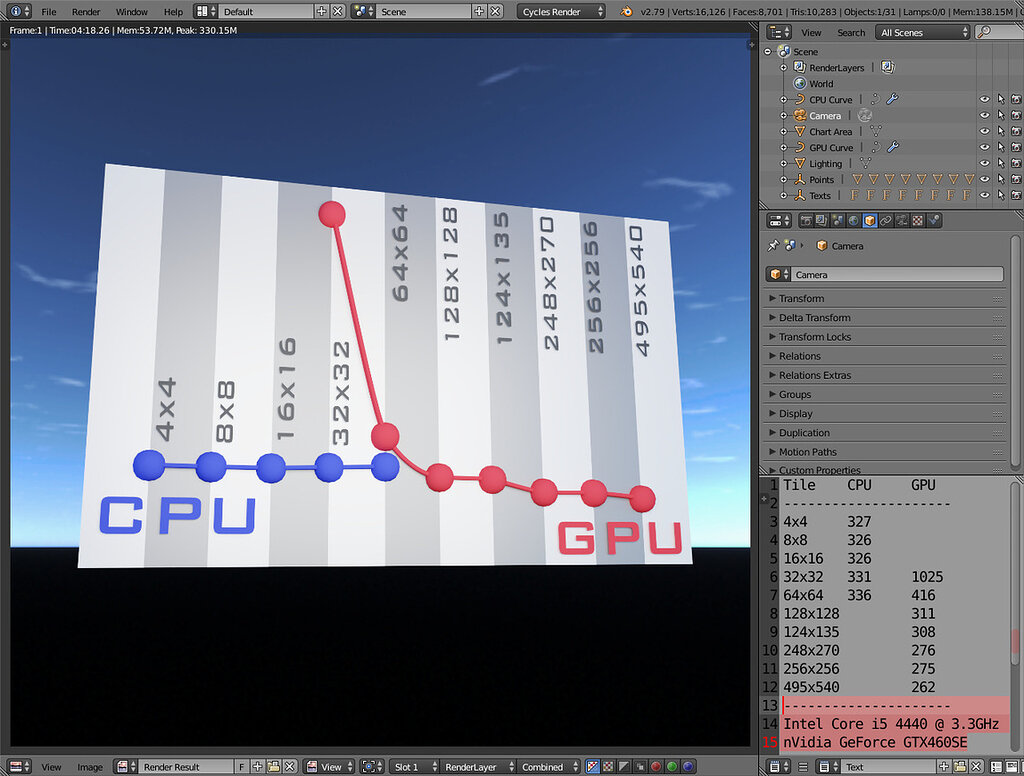Expand the Delta Transform panel
The height and width of the screenshot is (776, 1024).
click(885, 317)
